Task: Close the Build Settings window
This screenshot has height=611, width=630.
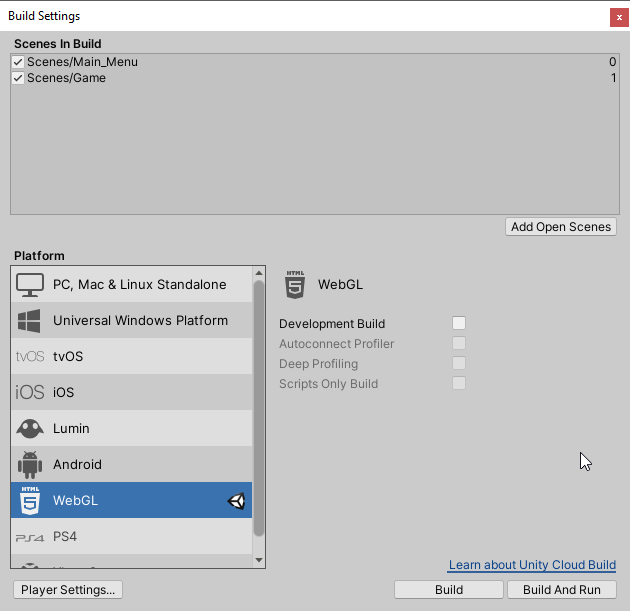Action: point(619,18)
